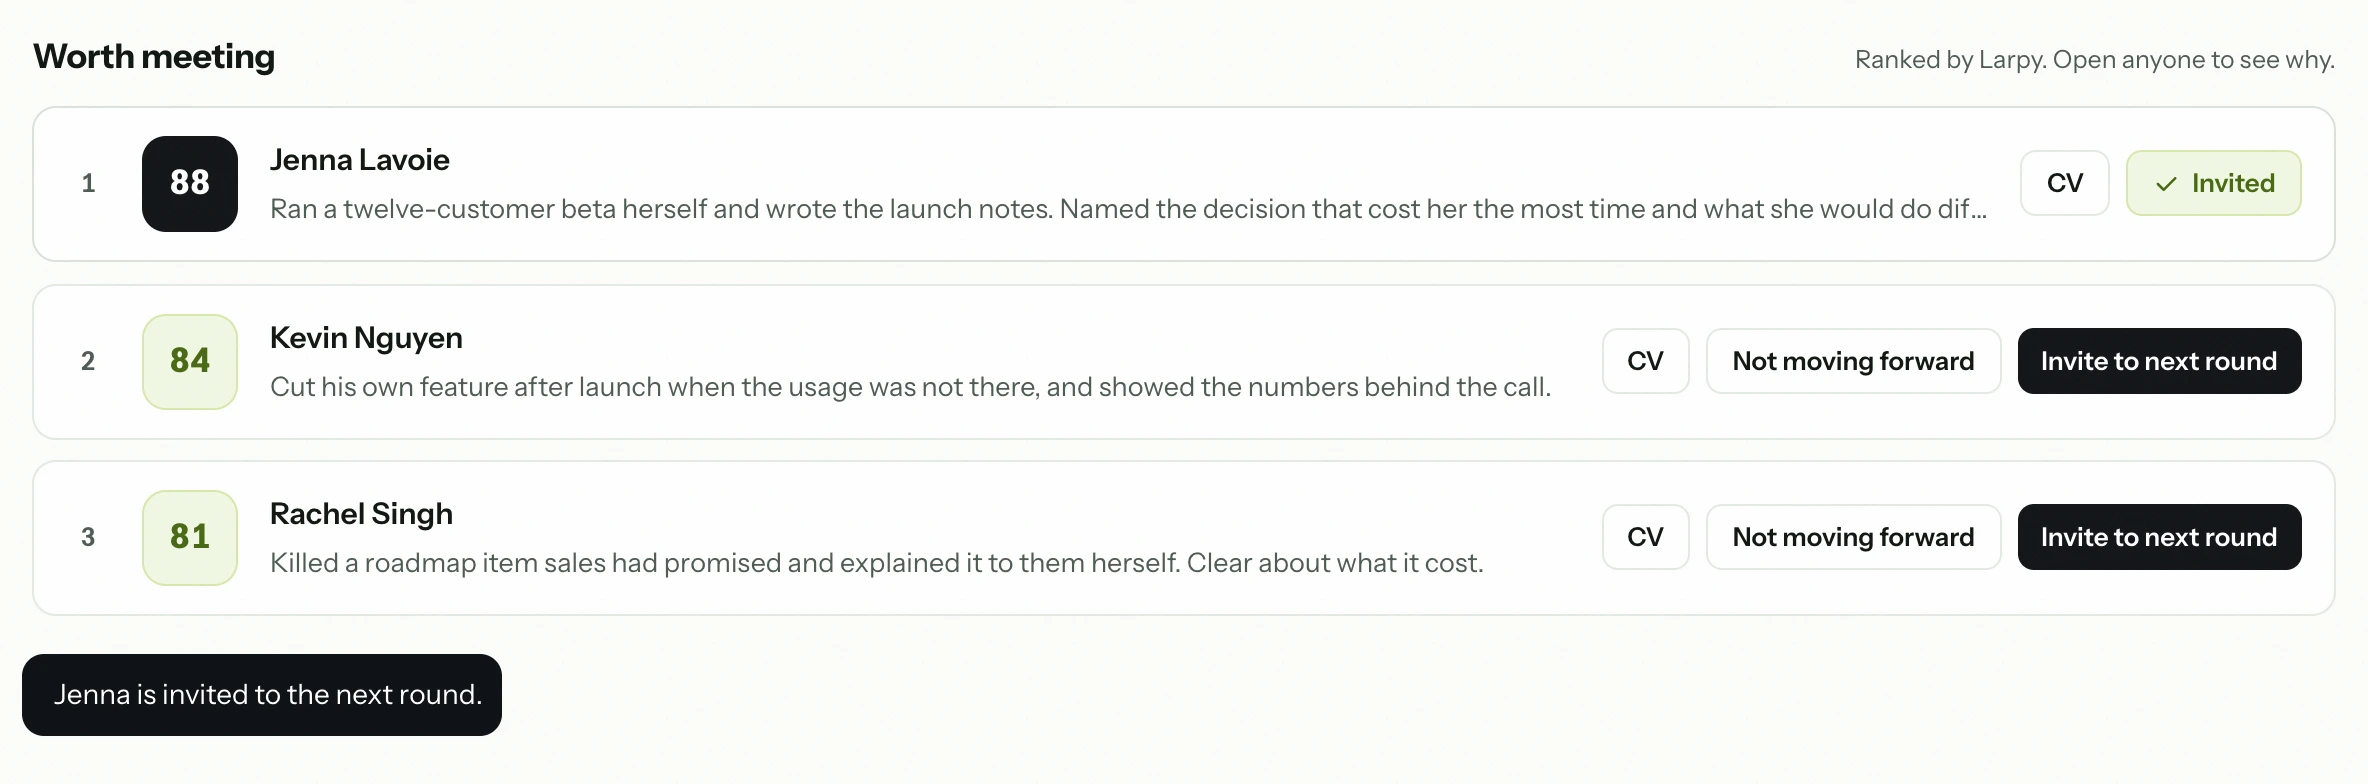Mark Rachel Singh as Not moving forward
The height and width of the screenshot is (784, 2368).
1854,537
